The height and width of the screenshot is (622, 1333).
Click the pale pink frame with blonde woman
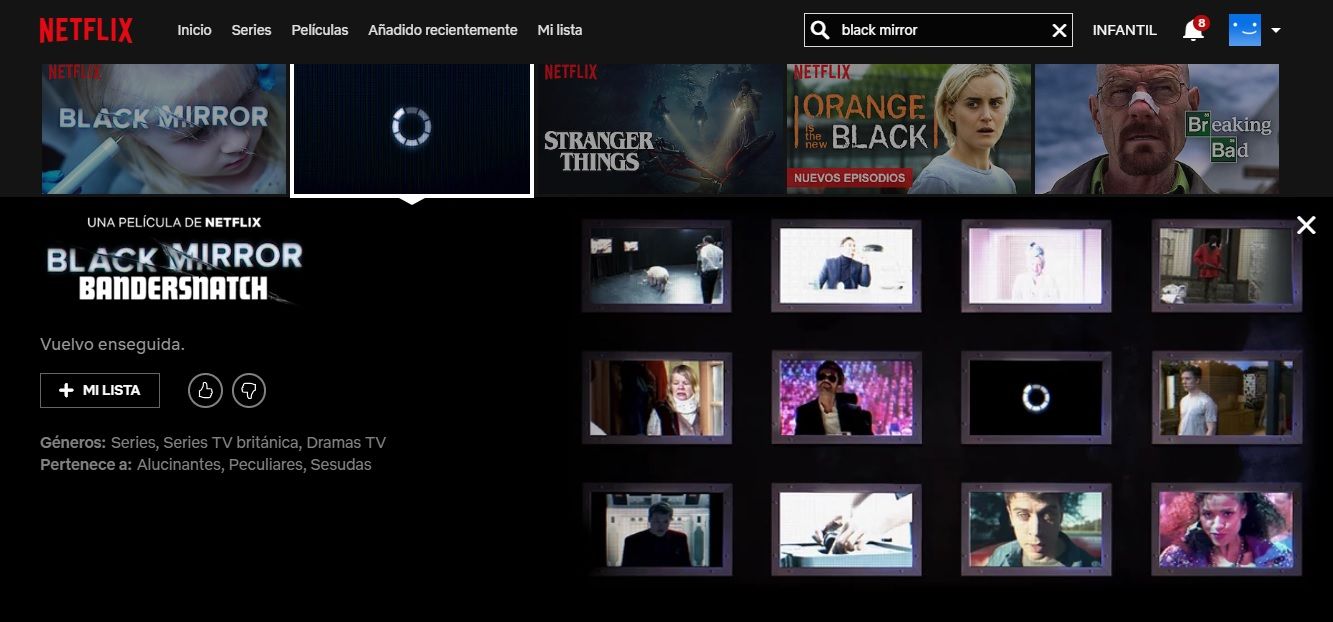(x=1036, y=266)
